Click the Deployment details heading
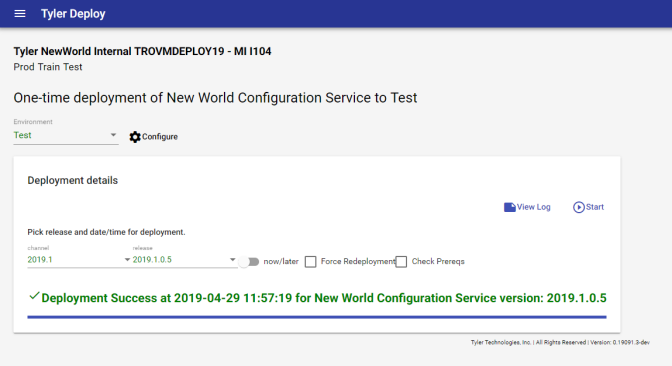Image resolution: width=672 pixels, height=366 pixels. (x=72, y=180)
